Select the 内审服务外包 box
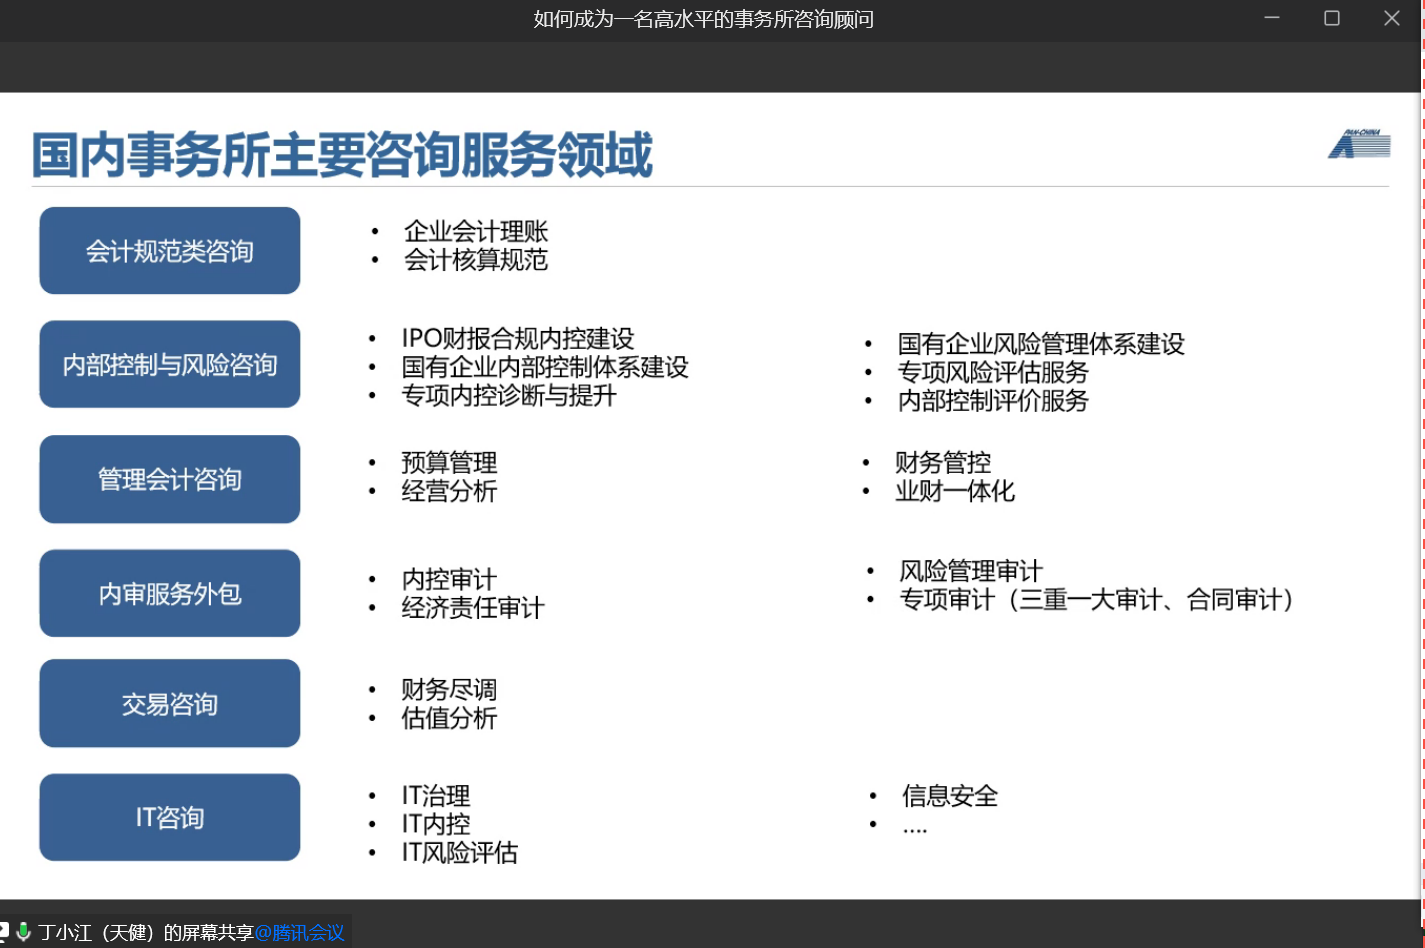The image size is (1425, 948). tap(170, 594)
